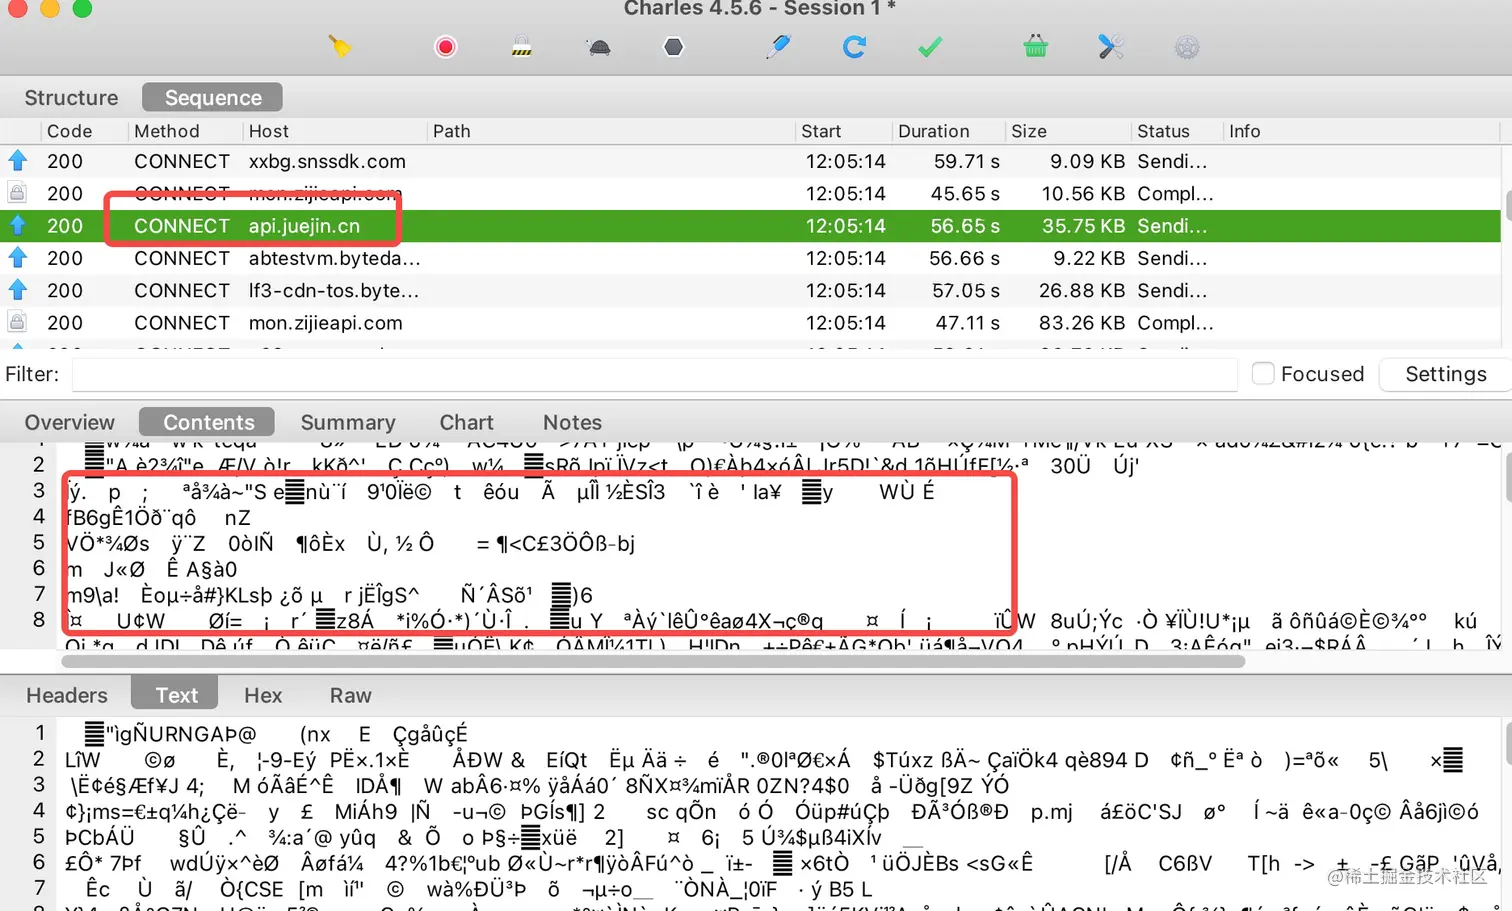
Task: Open the Contents tab
Action: [x=209, y=422]
